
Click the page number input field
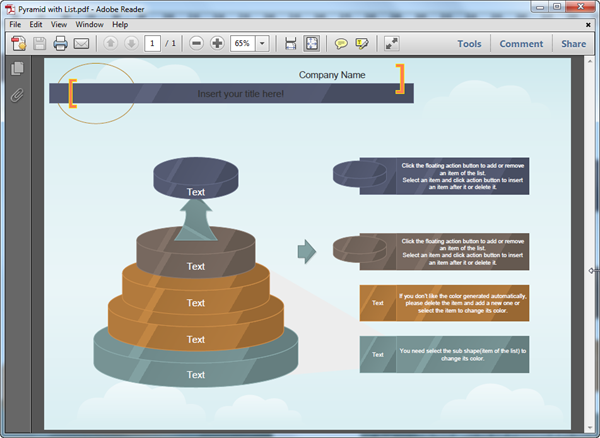click(152, 44)
